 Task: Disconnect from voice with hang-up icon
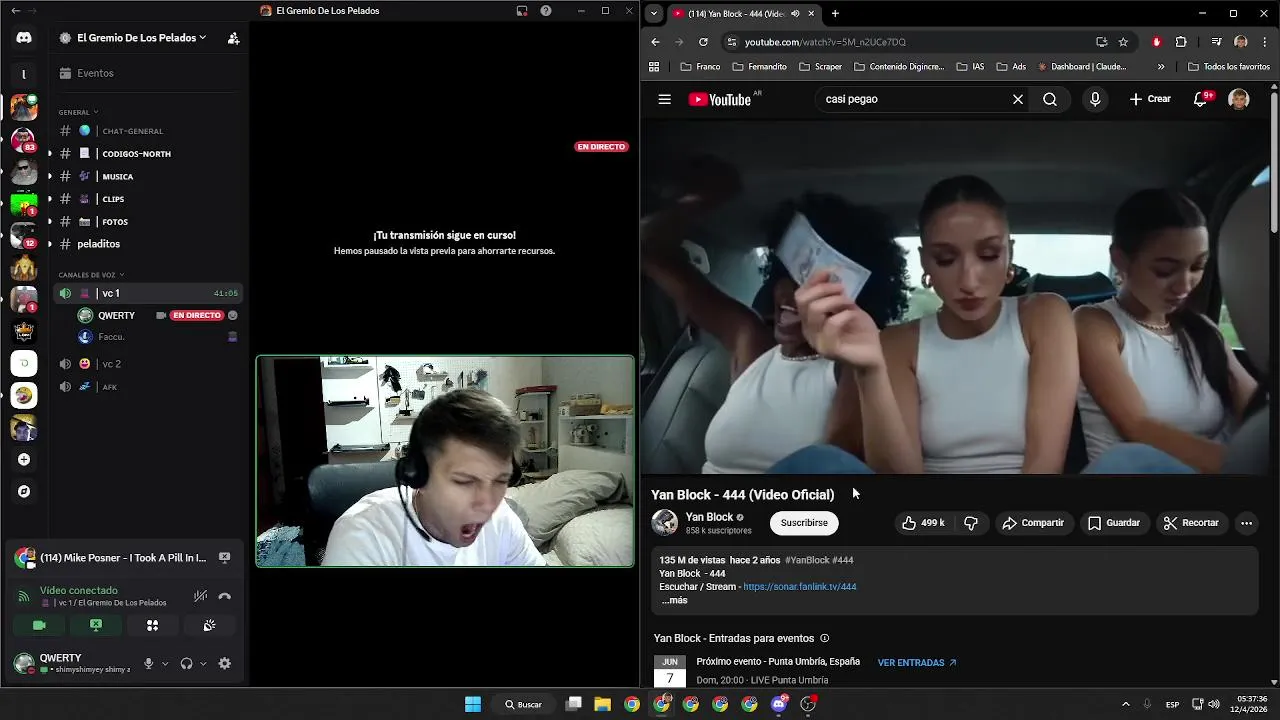(225, 596)
